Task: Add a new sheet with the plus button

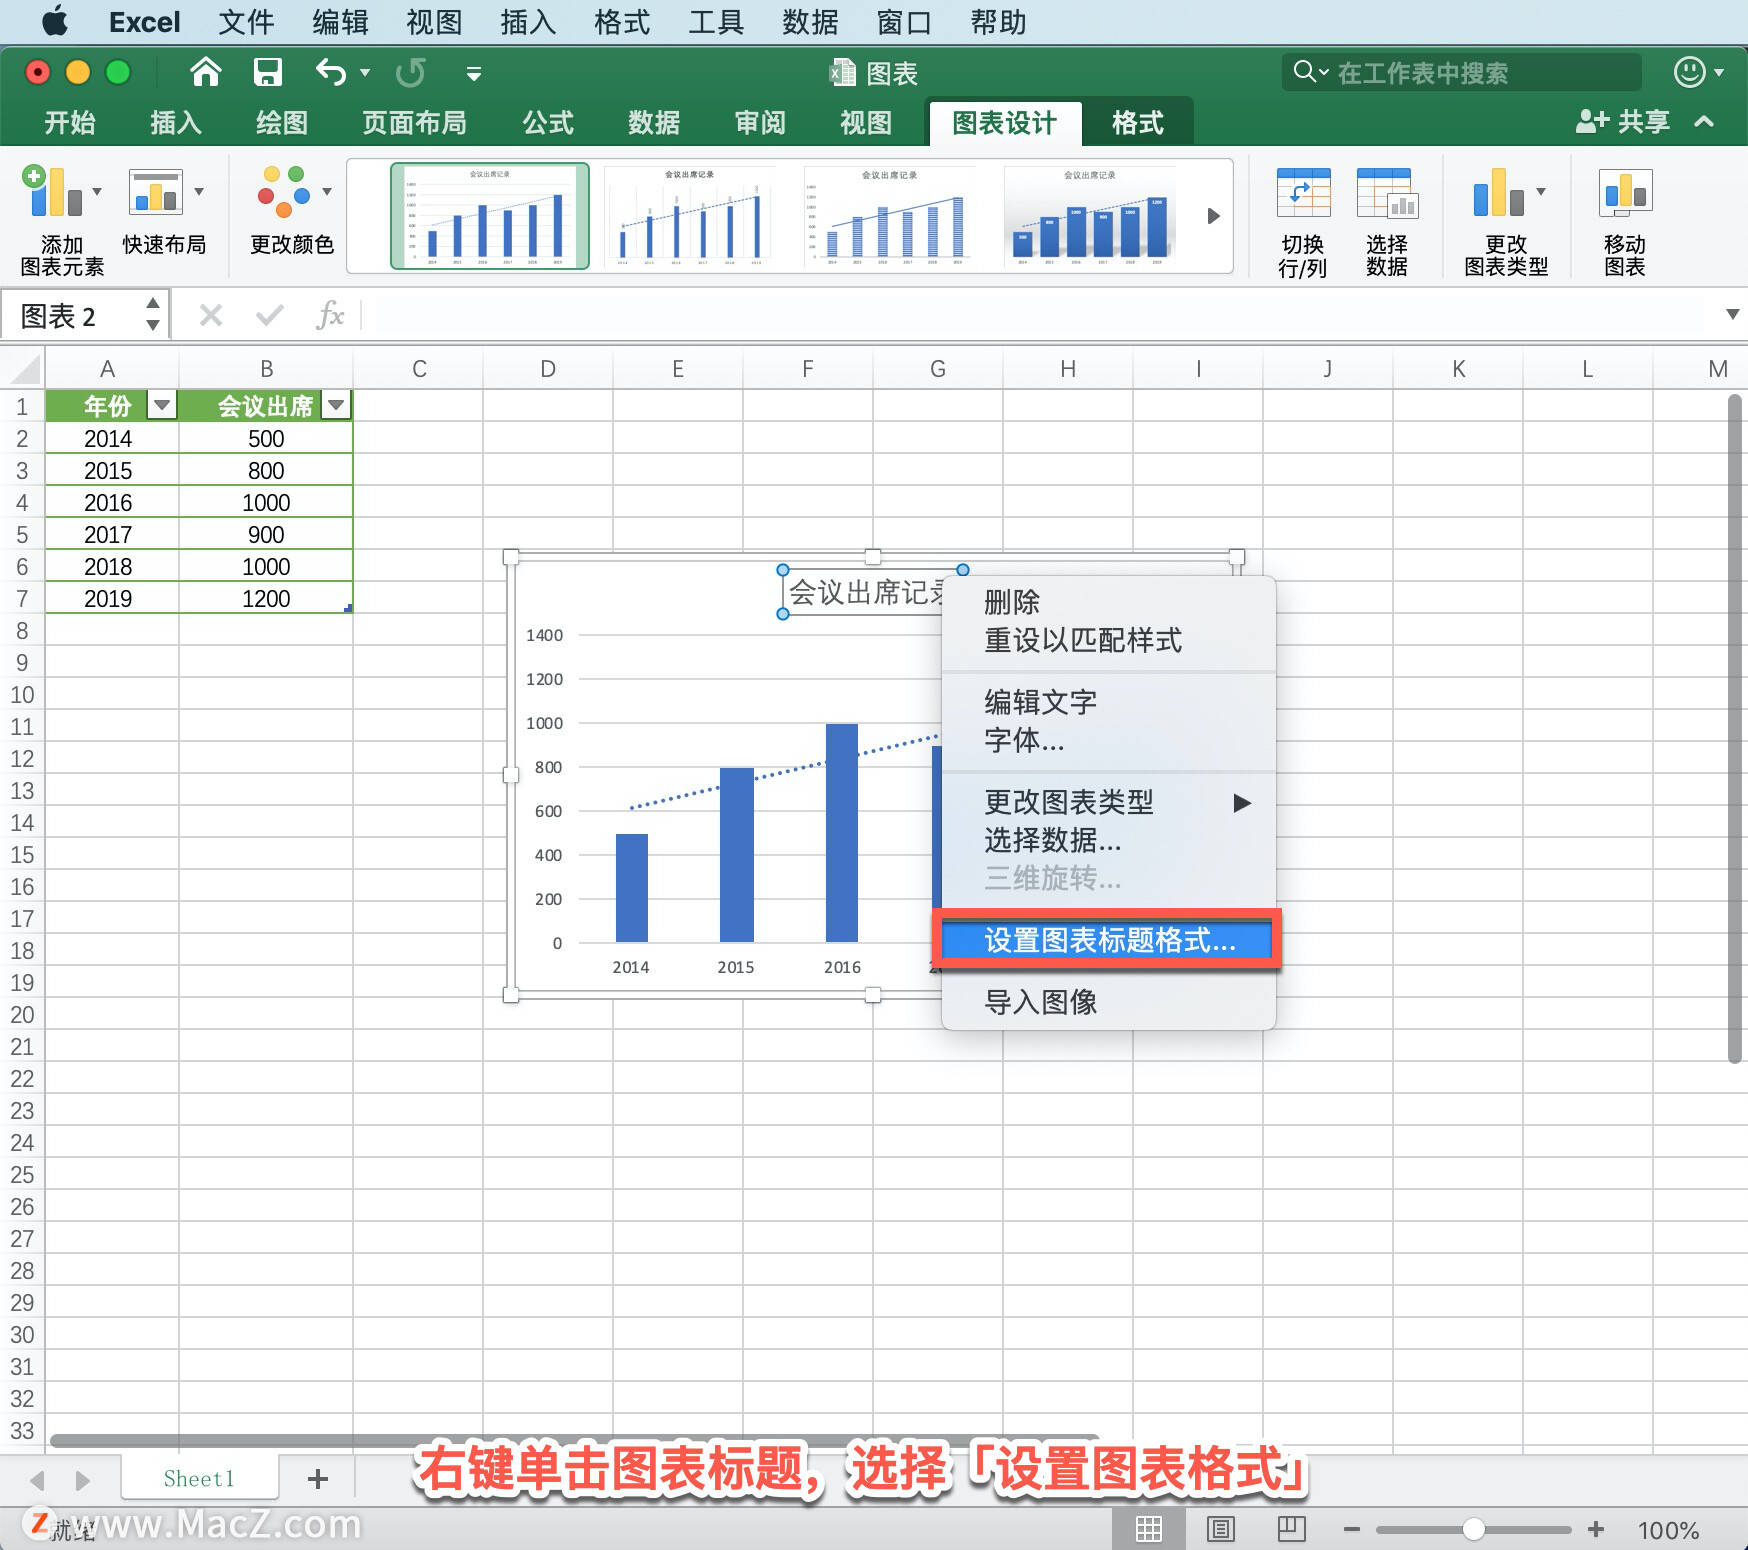Action: [x=317, y=1478]
